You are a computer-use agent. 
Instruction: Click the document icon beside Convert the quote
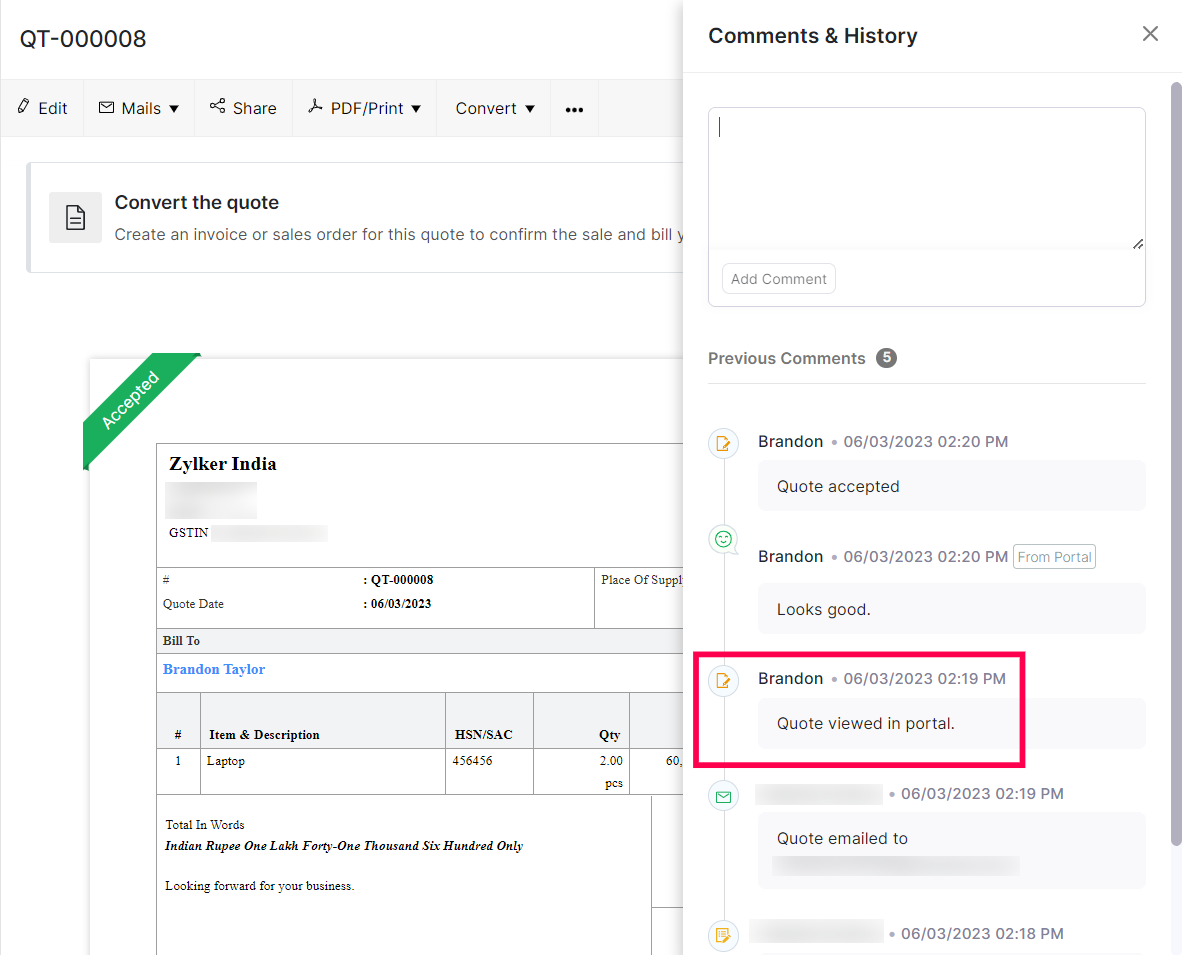click(75, 217)
